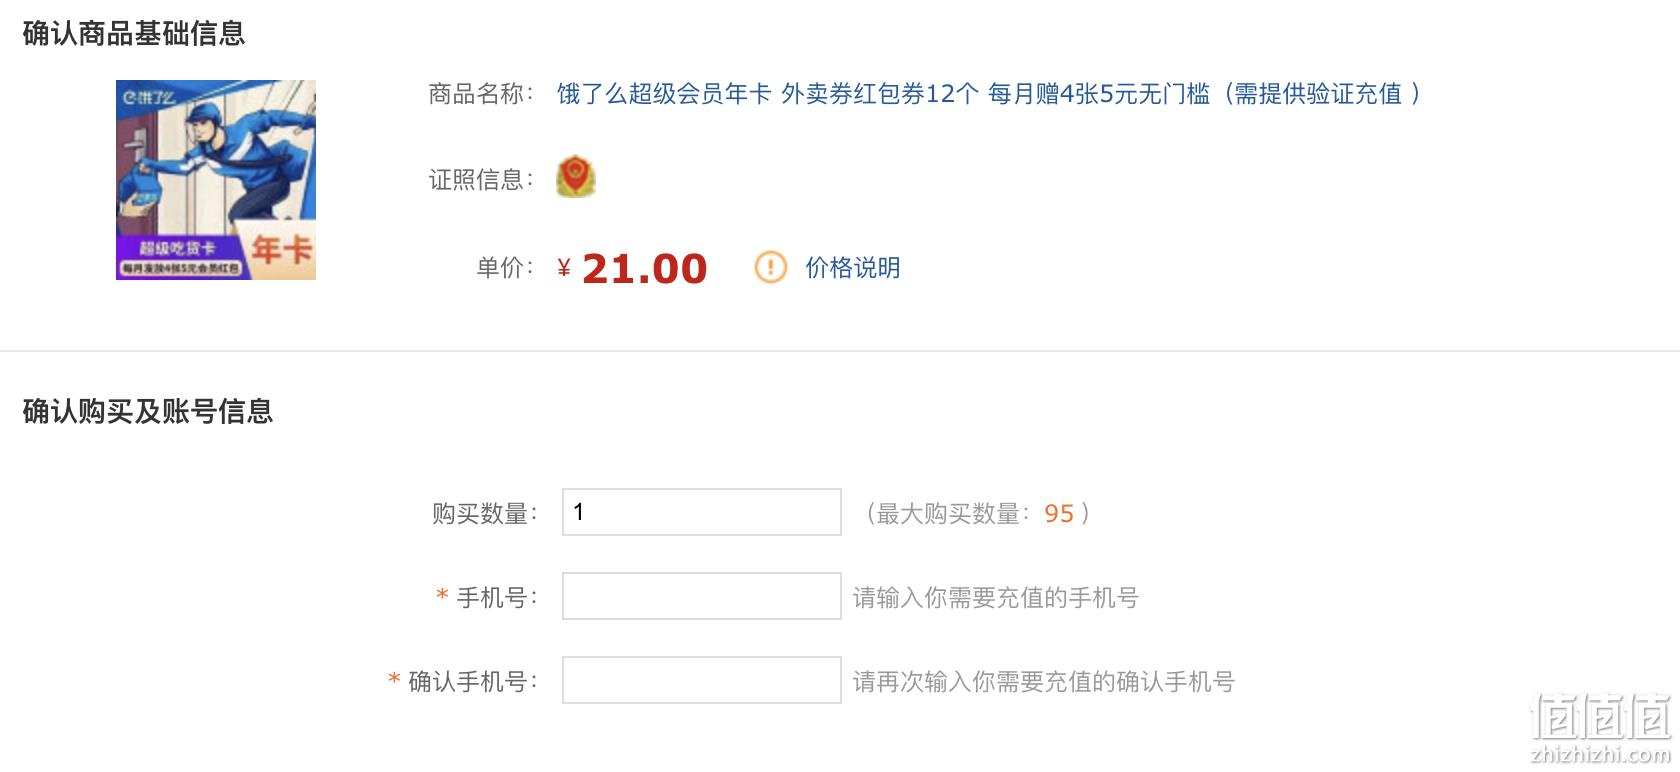
Task: Select the 确认手机号 confirm phone field
Action: tap(702, 680)
